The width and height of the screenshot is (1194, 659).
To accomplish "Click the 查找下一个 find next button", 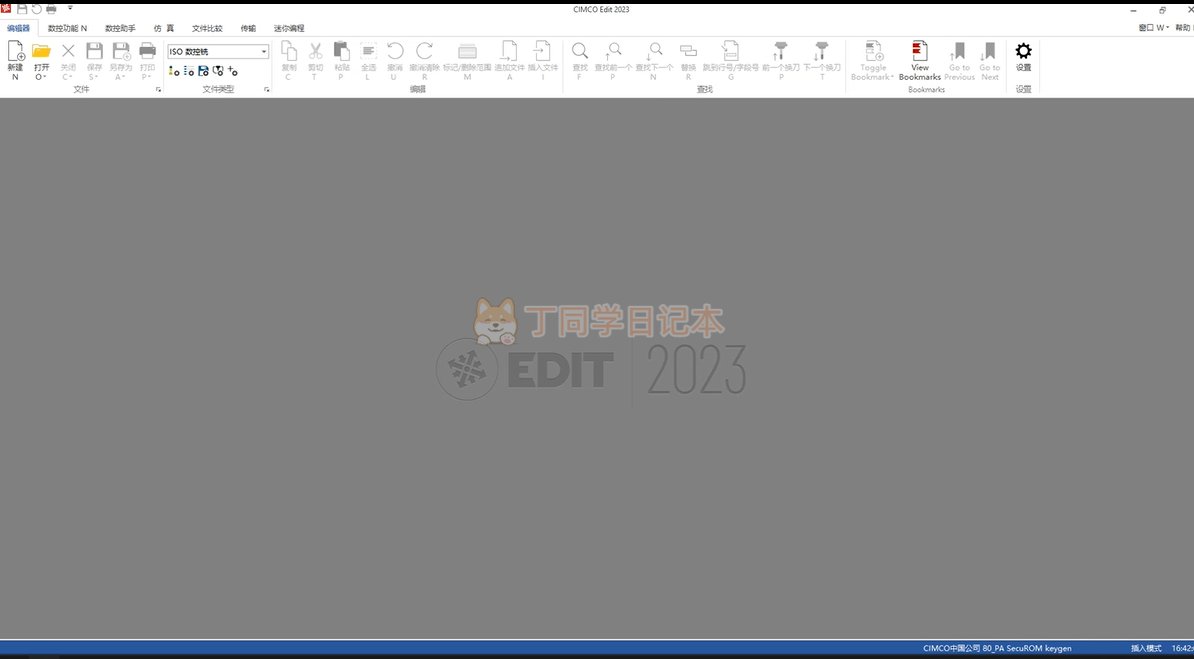I will pyautogui.click(x=654, y=60).
